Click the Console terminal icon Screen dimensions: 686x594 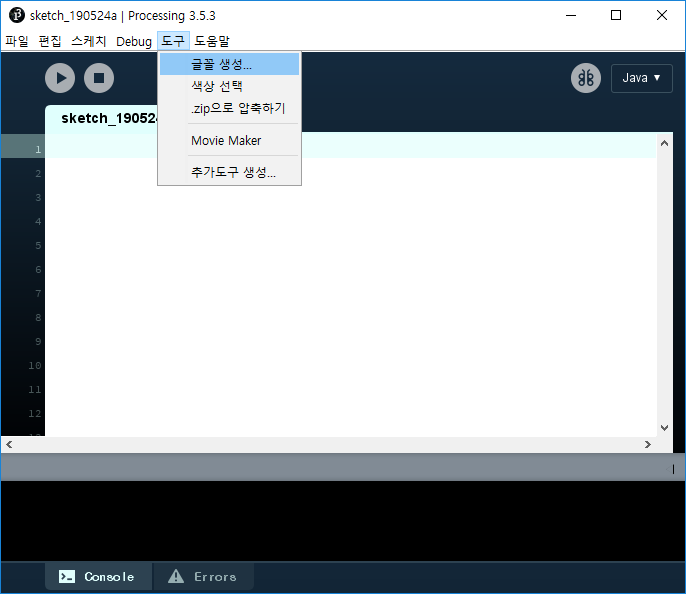[67, 577]
